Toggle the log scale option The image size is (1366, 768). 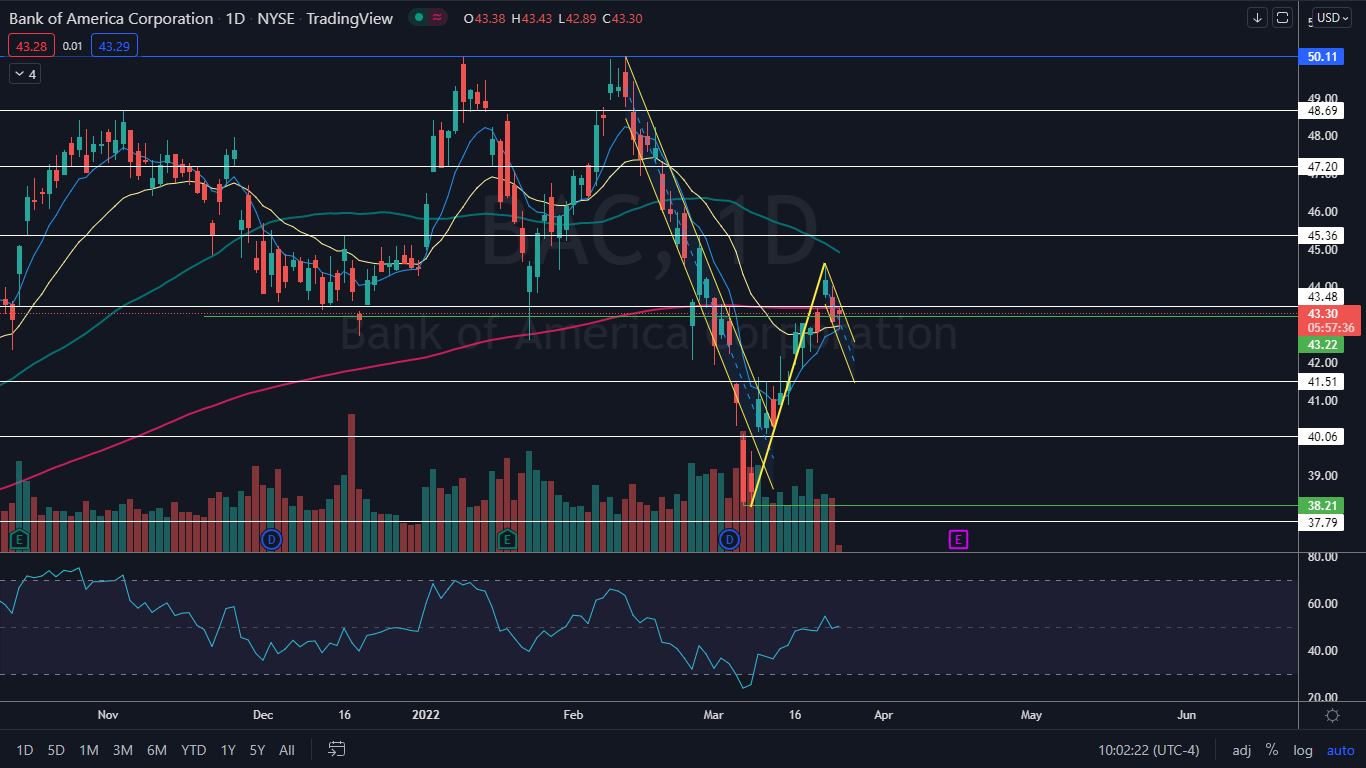(x=1303, y=750)
